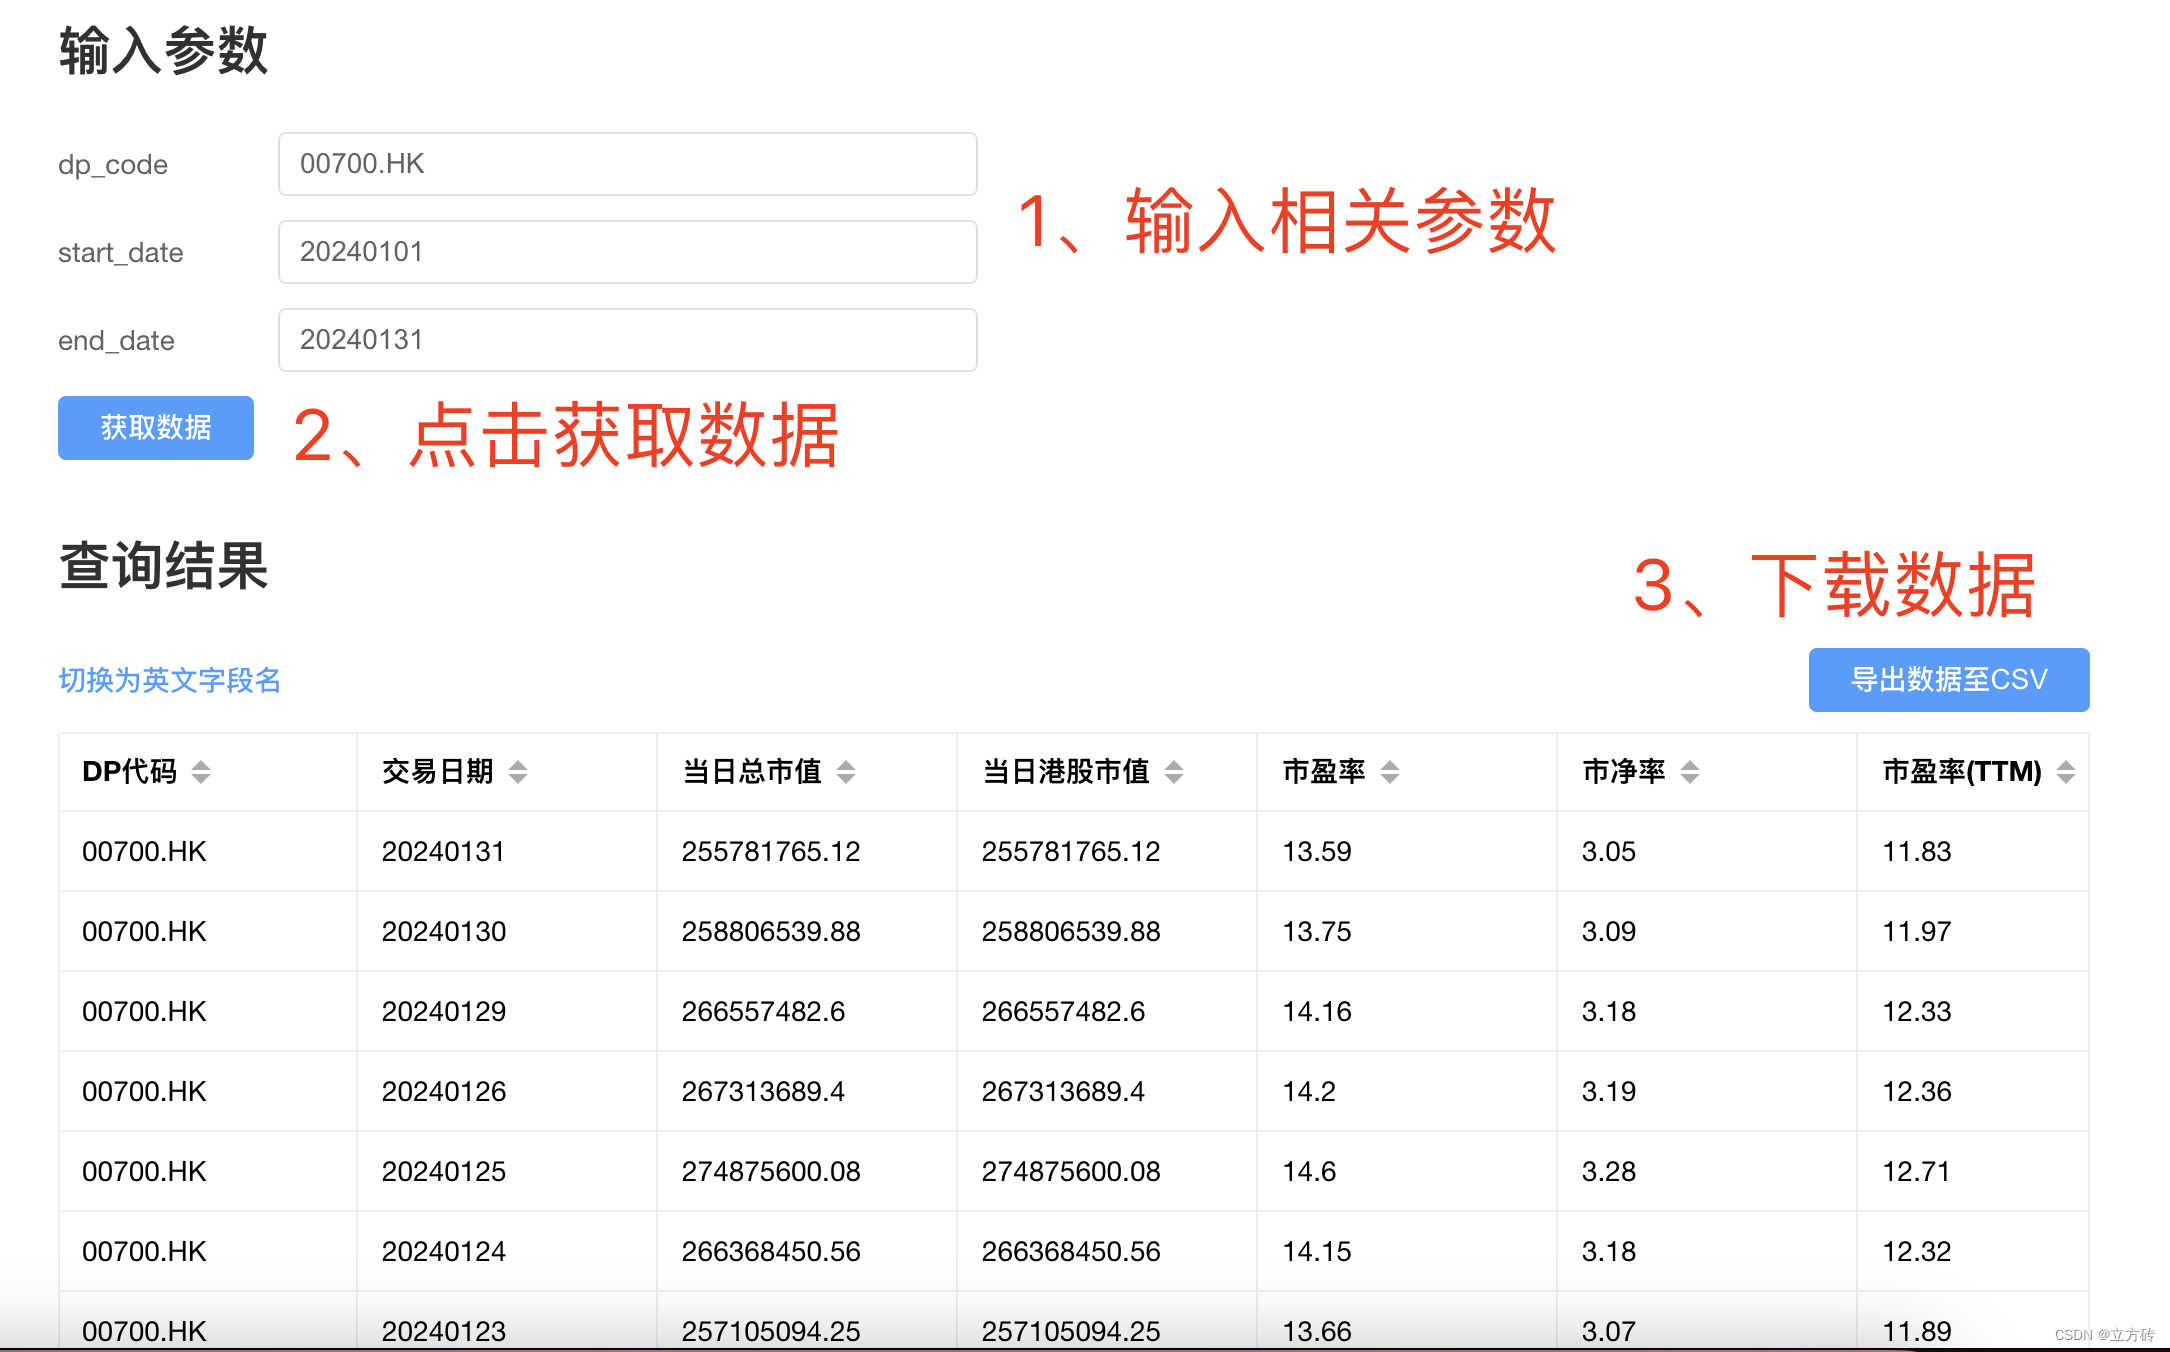Click the start_date input box
Viewport: 2170px width, 1352px height.
coord(627,252)
